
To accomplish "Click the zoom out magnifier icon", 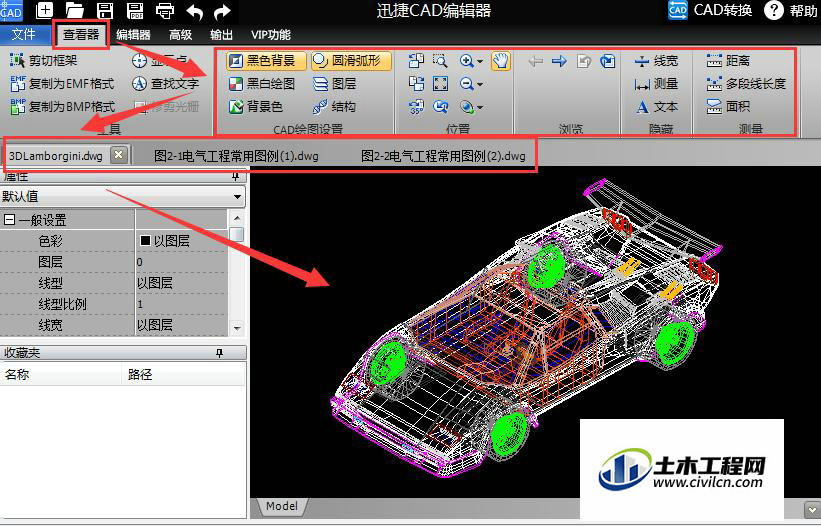I will click(x=466, y=84).
